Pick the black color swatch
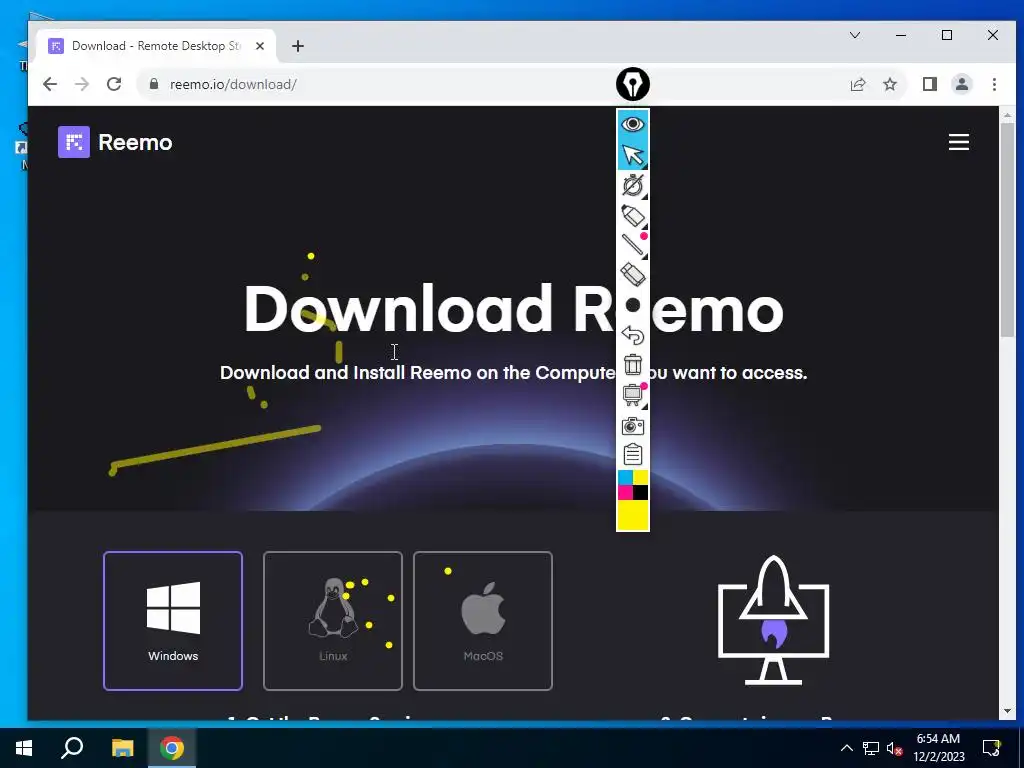This screenshot has width=1024, height=768. (641, 493)
